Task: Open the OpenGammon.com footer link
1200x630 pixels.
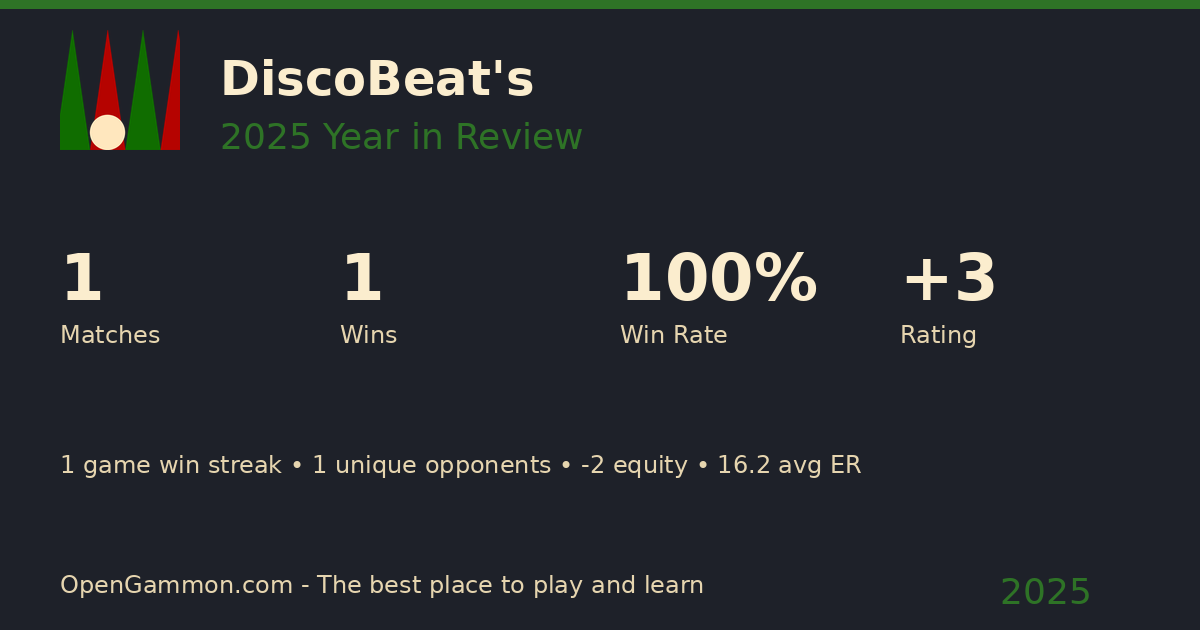Action: coord(176,586)
